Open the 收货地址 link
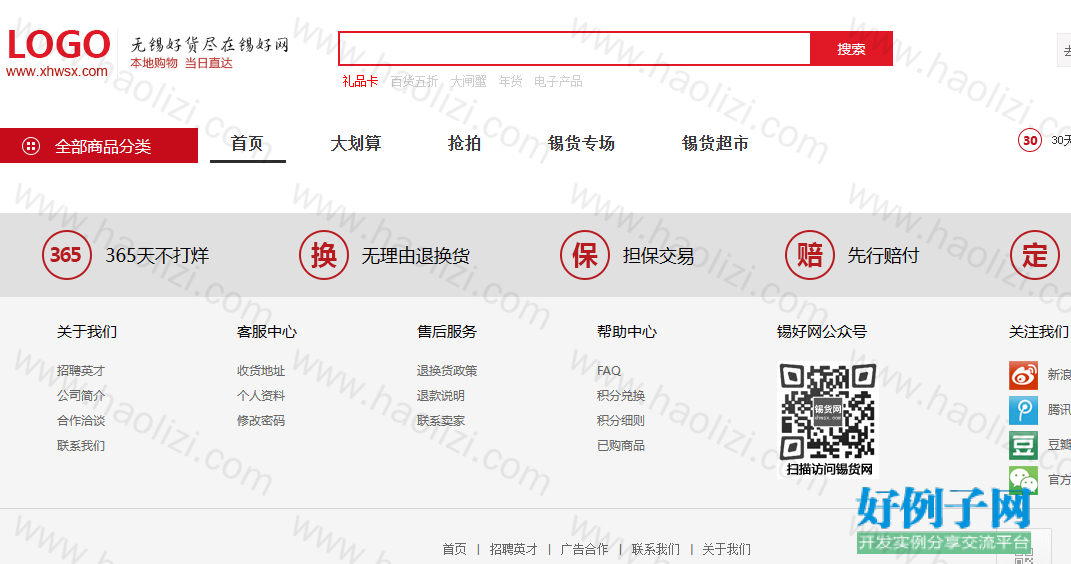 261,371
